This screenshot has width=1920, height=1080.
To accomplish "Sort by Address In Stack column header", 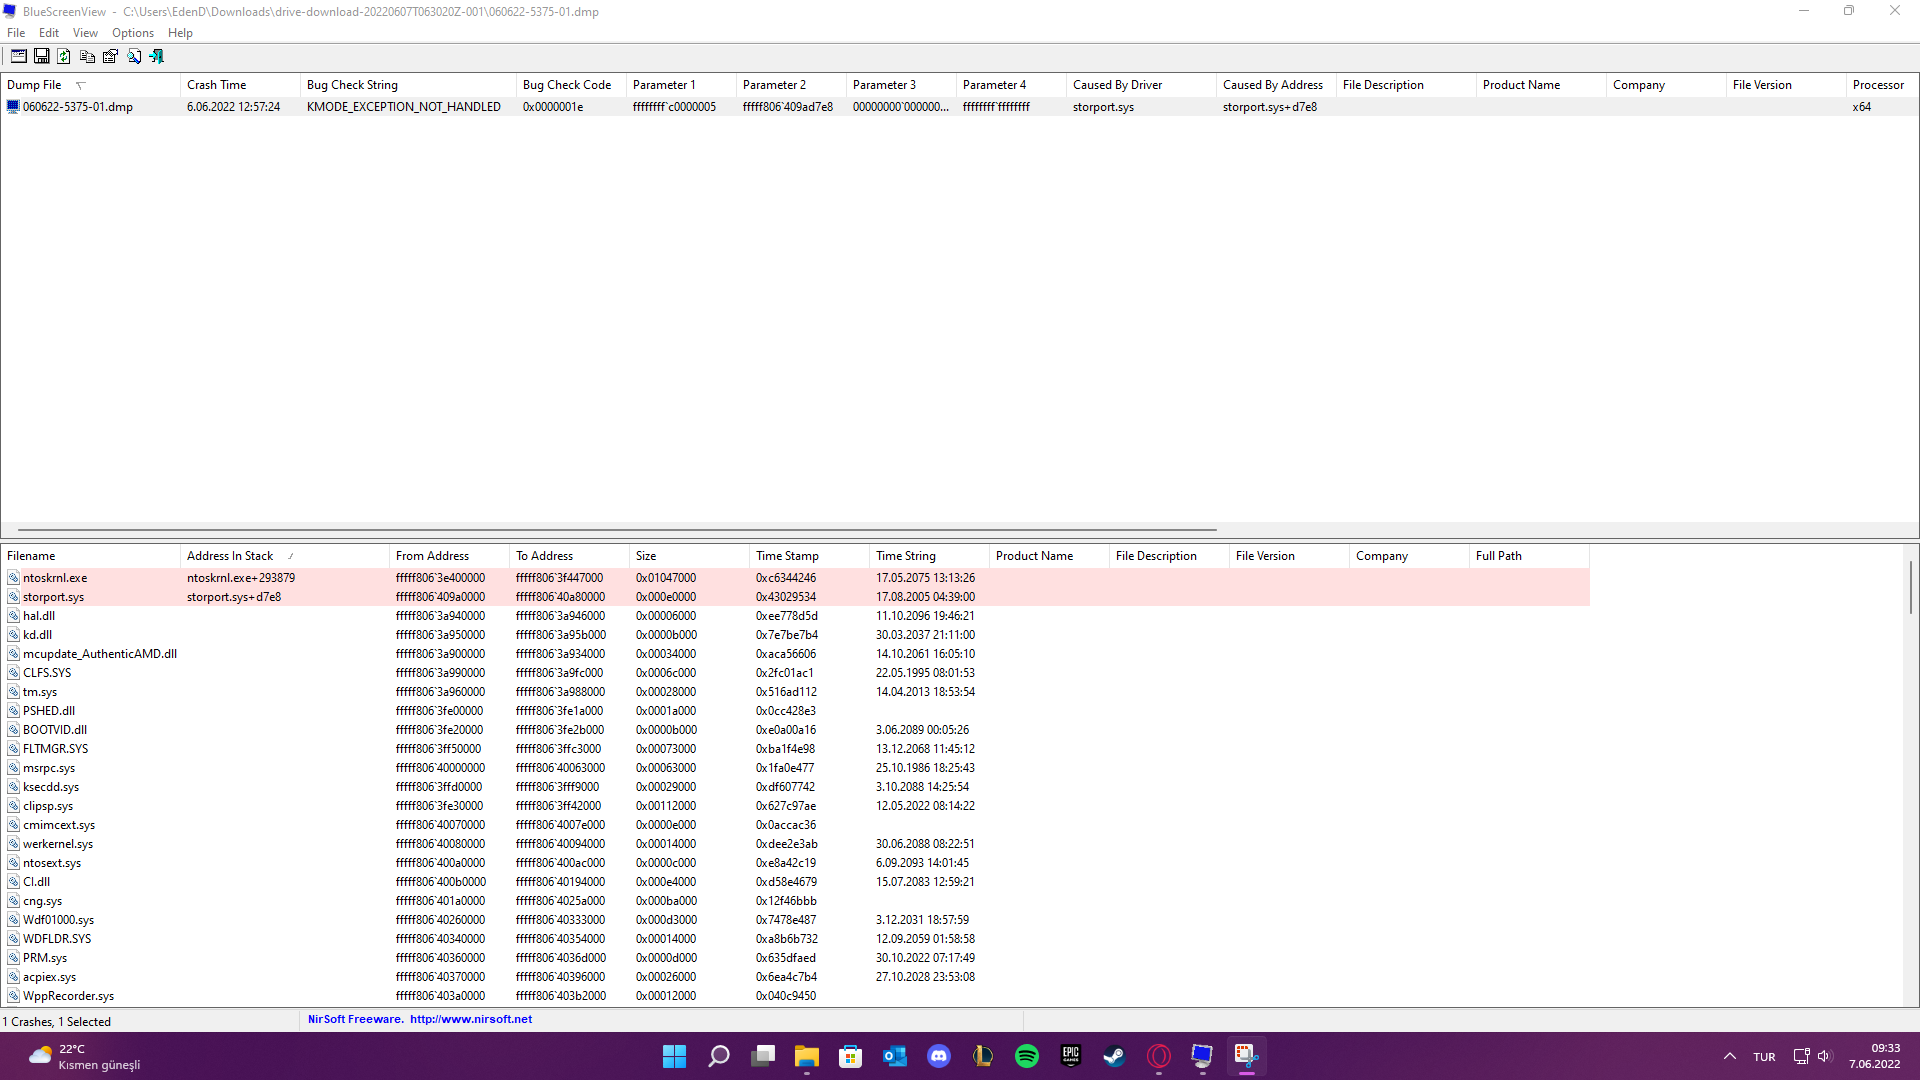I will click(x=230, y=556).
